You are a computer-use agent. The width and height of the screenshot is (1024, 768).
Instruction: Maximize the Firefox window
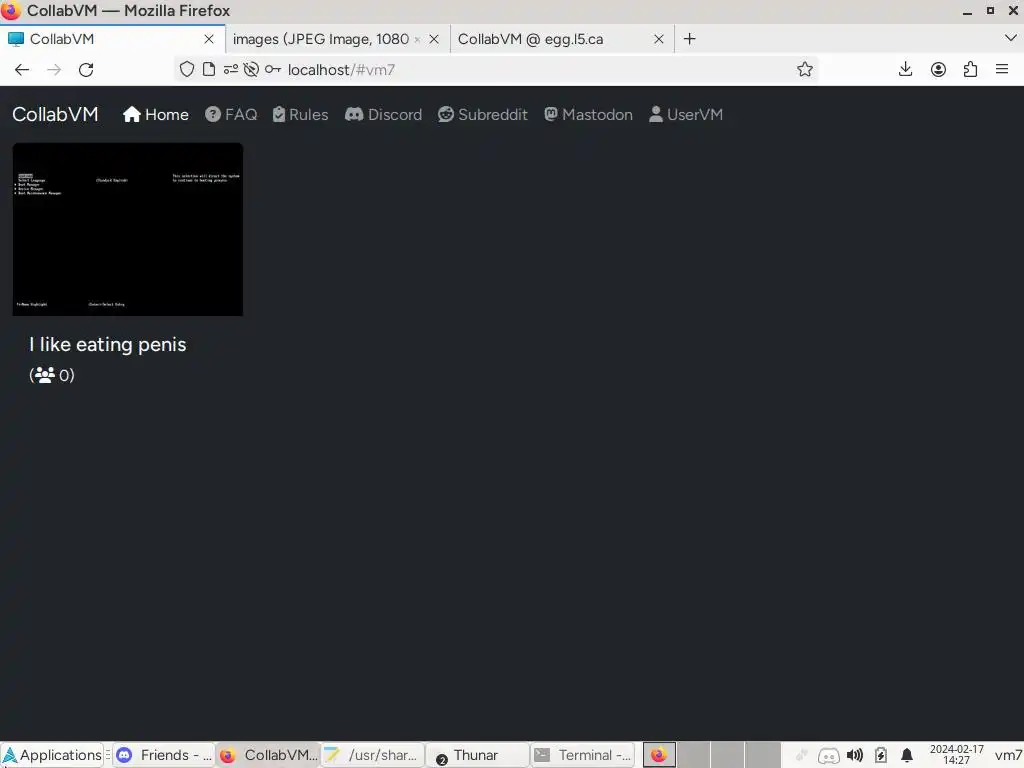click(990, 10)
